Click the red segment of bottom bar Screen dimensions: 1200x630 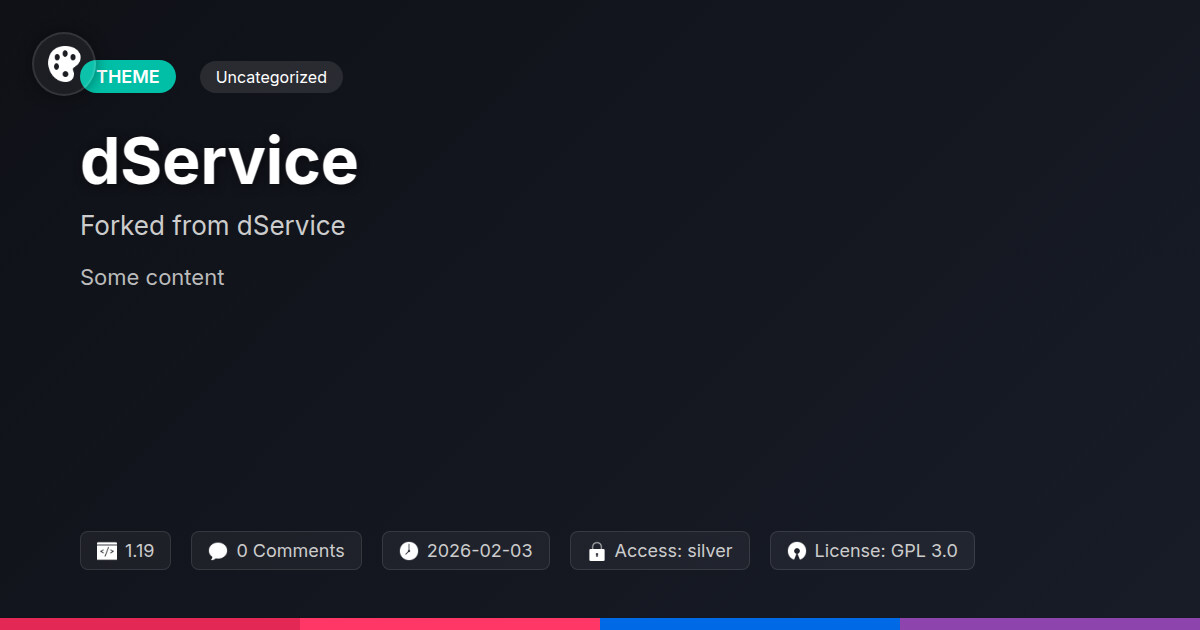(150, 624)
